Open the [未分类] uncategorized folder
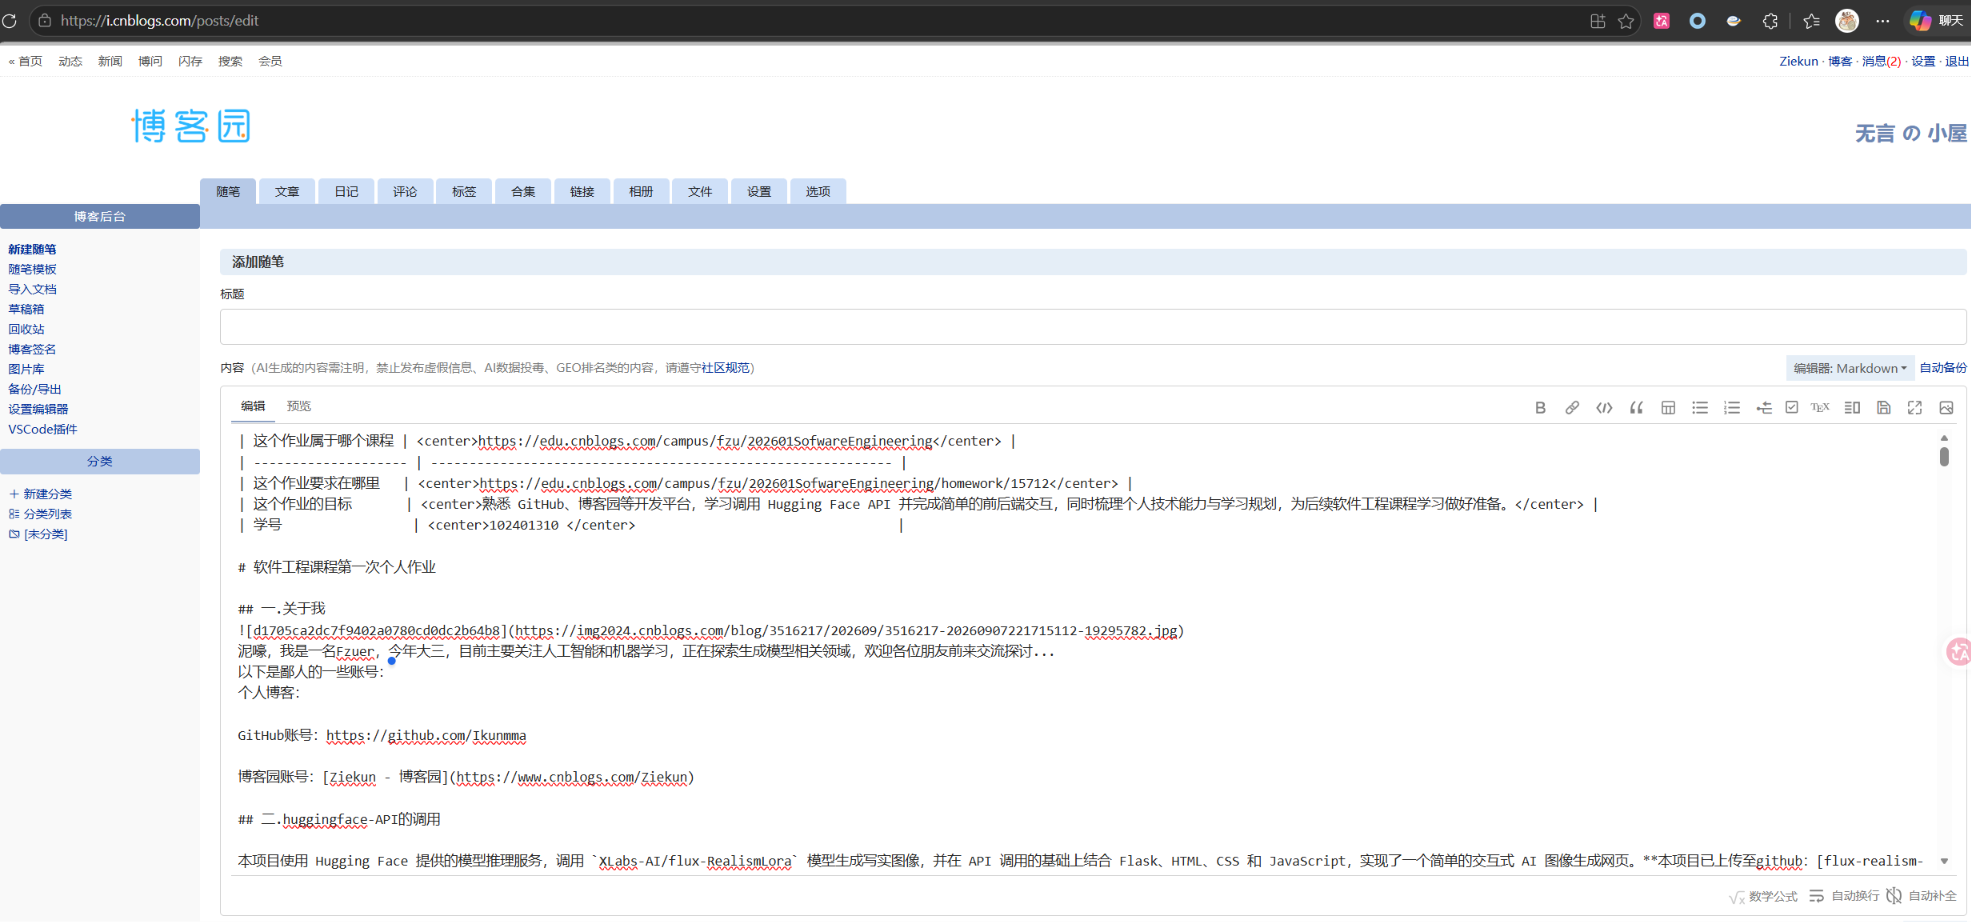 tap(39, 534)
